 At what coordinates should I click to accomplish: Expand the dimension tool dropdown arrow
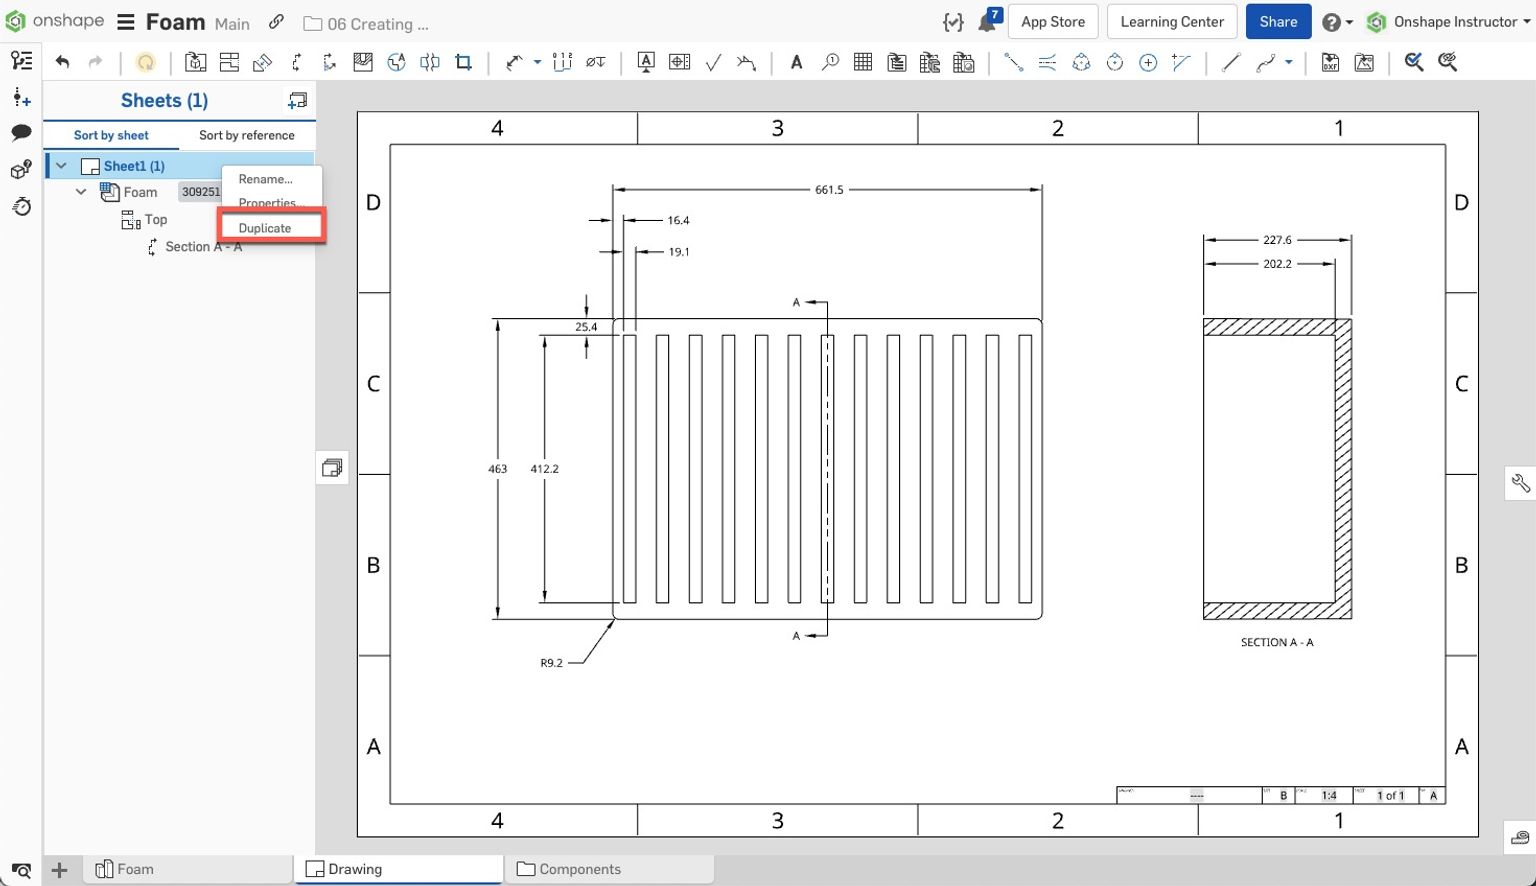pyautogui.click(x=536, y=62)
